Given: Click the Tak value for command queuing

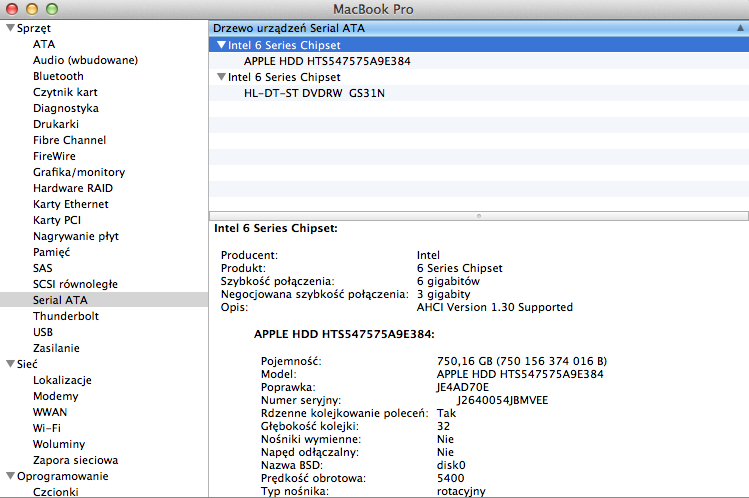Looking at the screenshot, I should 446,413.
